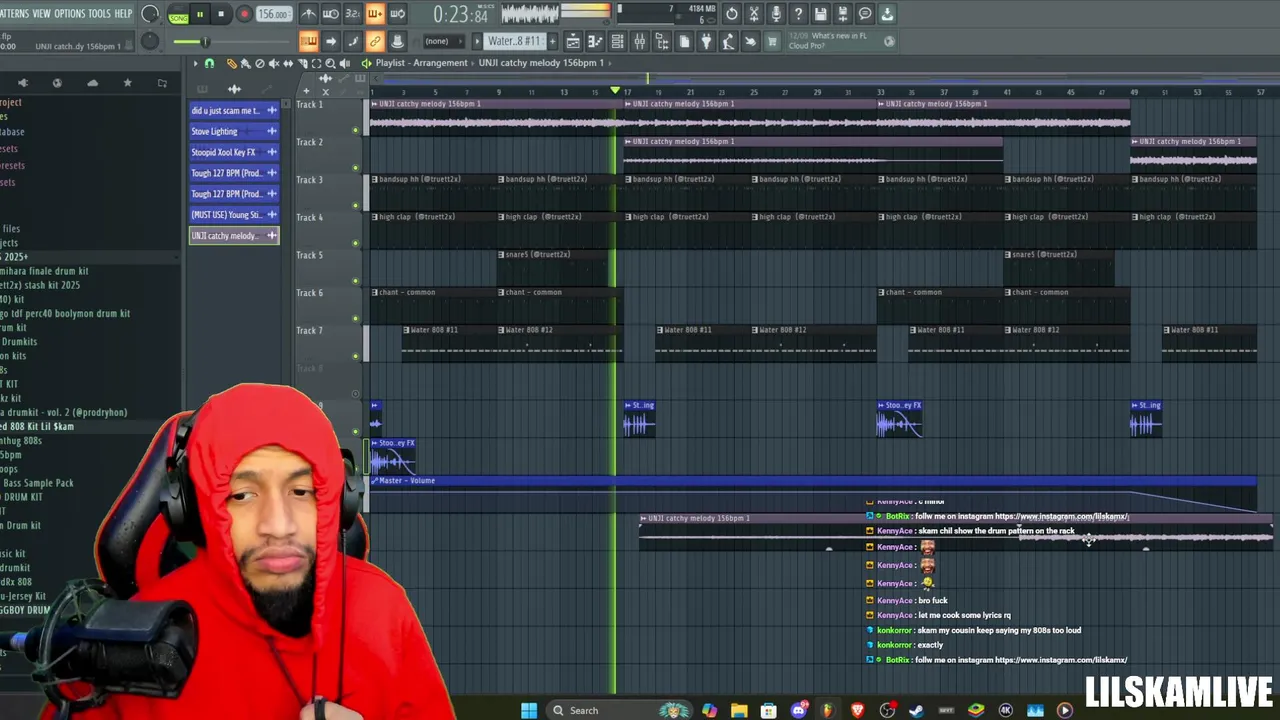1280x720 pixels.
Task: Open the Playlist window icon
Action: 573,41
